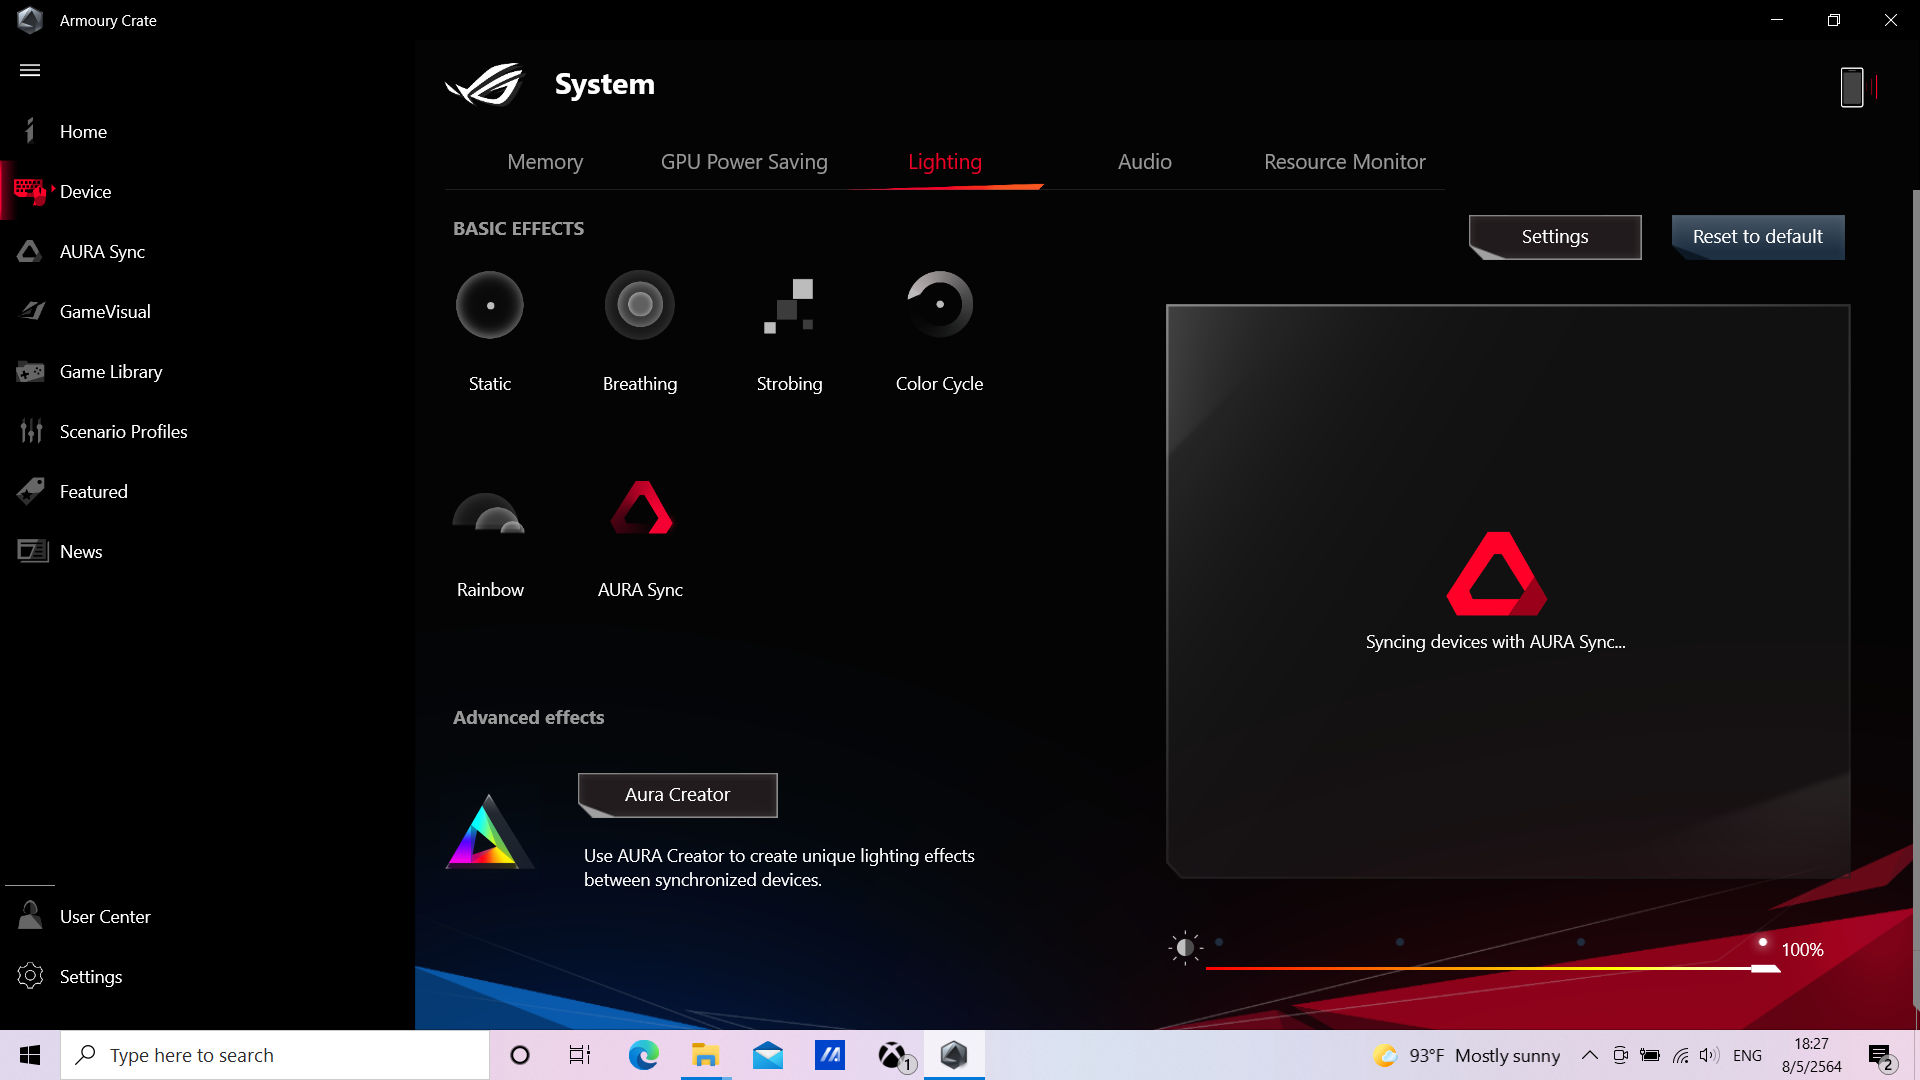Click the taskbar search box
The width and height of the screenshot is (1920, 1080).
coord(275,1055)
